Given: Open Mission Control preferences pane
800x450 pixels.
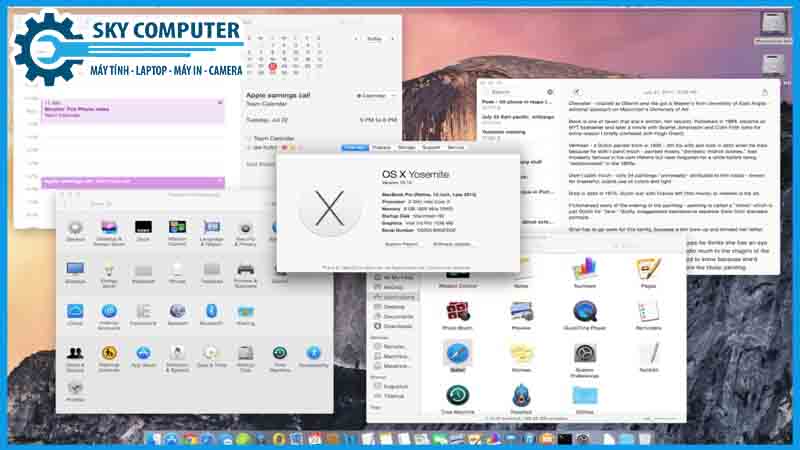Looking at the screenshot, I should (x=177, y=232).
